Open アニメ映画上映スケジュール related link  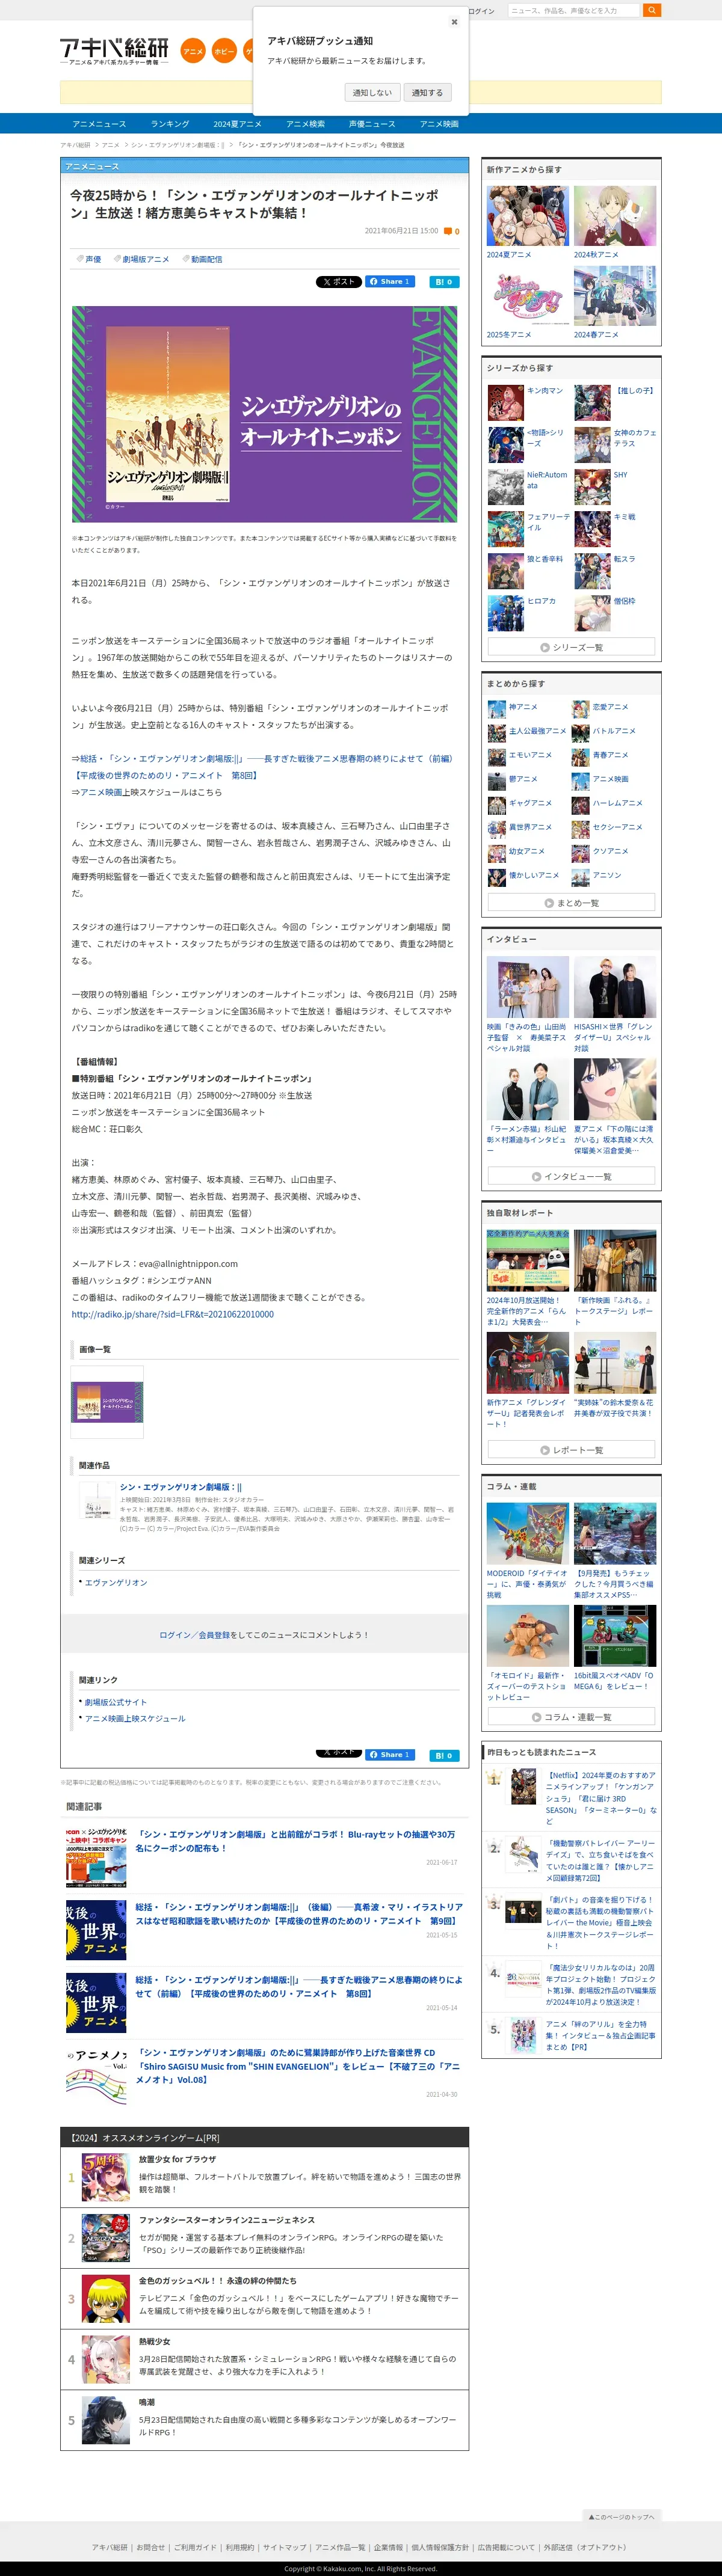(135, 1718)
